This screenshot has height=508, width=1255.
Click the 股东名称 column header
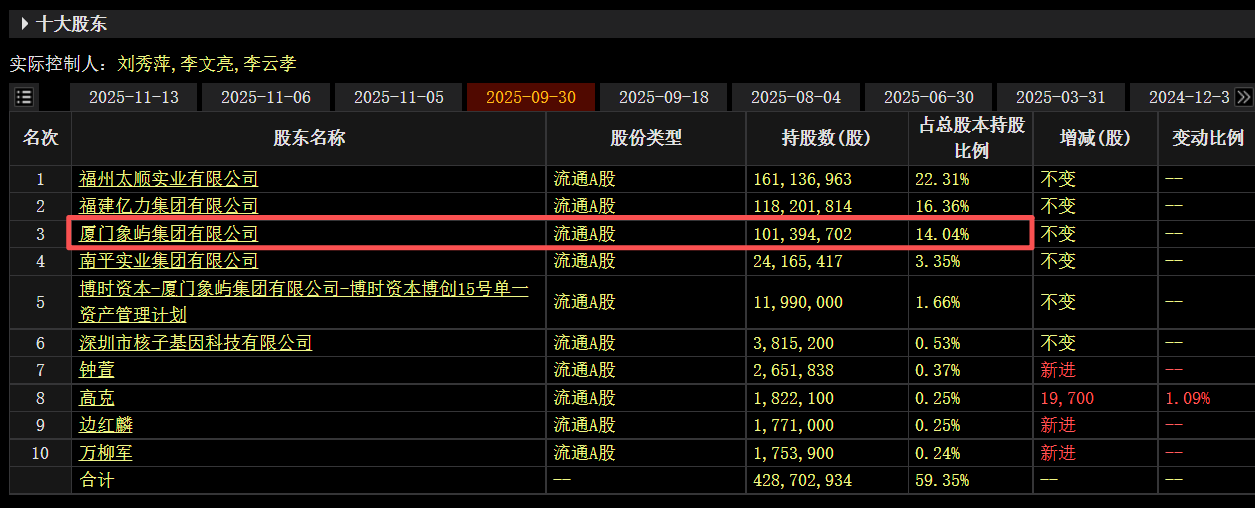pos(309,139)
